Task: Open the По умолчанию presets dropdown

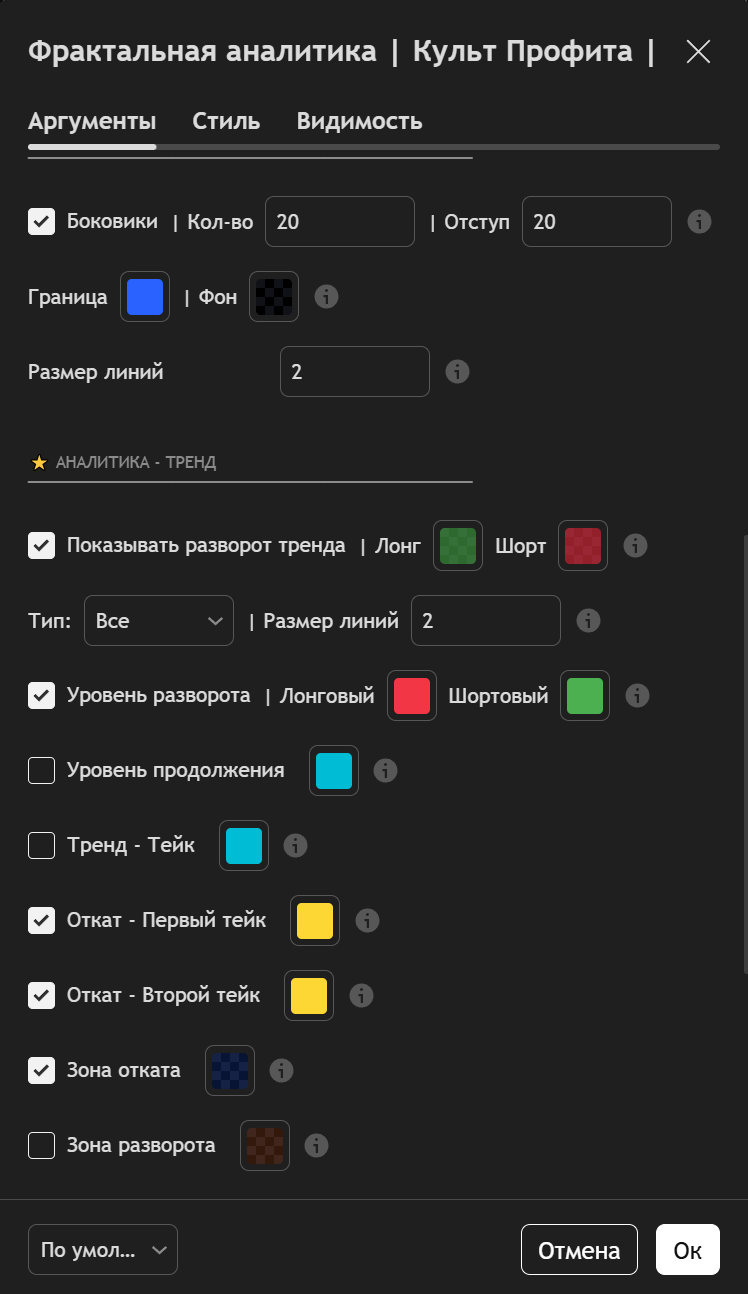Action: (103, 1250)
